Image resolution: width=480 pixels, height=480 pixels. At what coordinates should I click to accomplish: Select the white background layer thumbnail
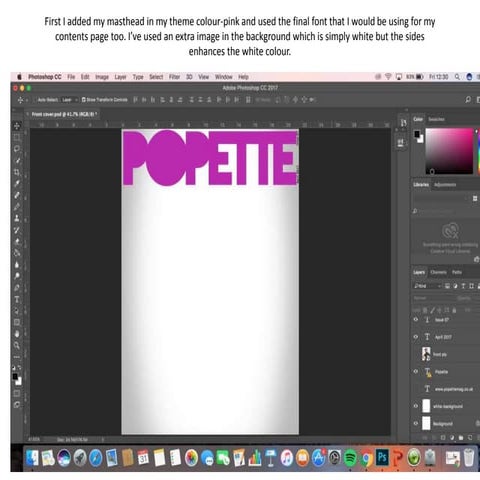(x=426, y=406)
